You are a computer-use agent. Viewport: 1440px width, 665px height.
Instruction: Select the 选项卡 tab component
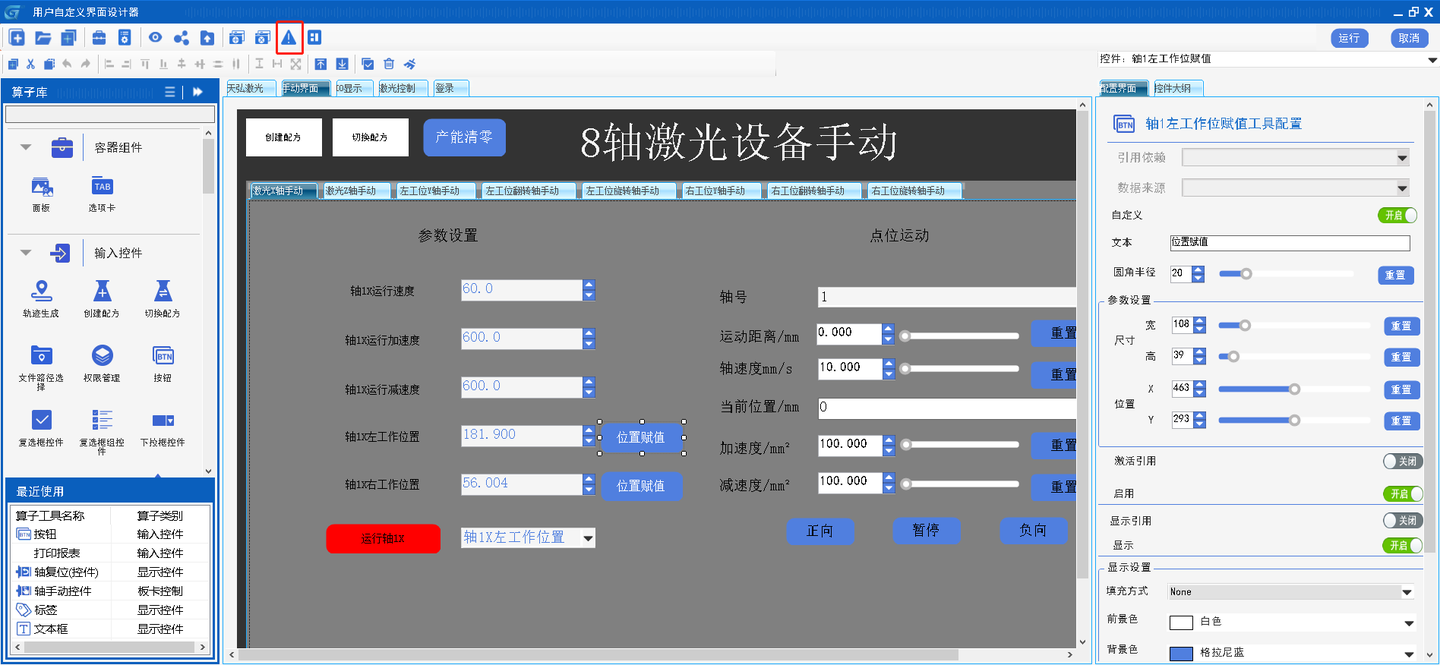point(102,194)
